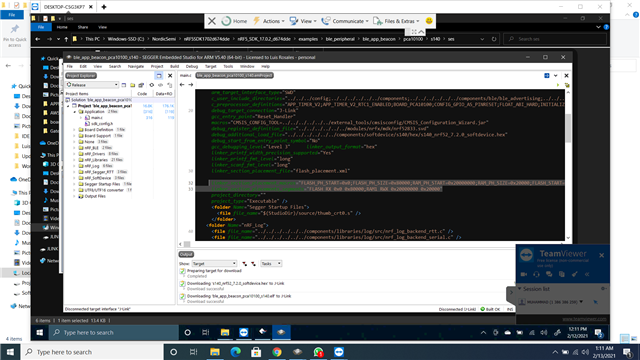Screen dimensions: 640x360
Task: Open the Release configuration dropdown
Action: click(92, 85)
